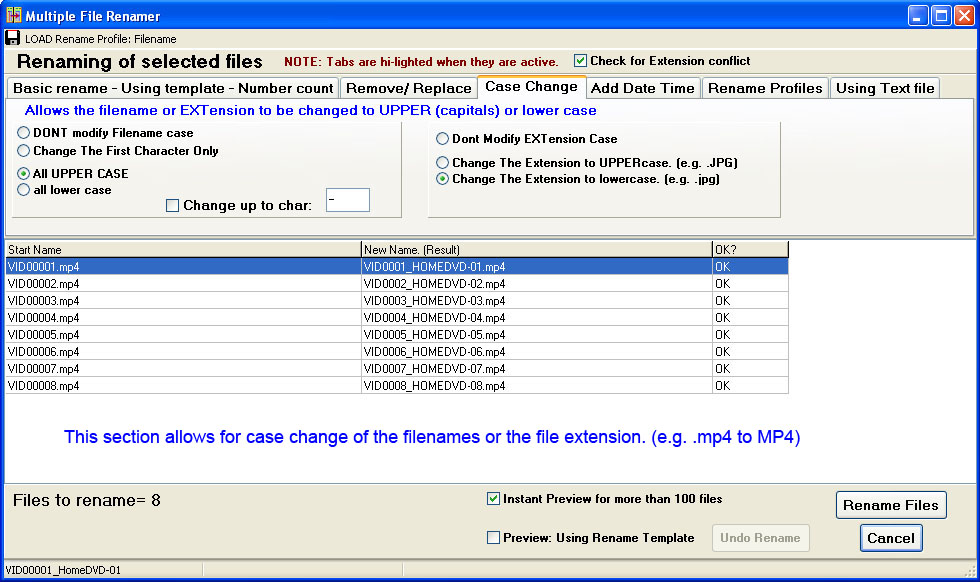Click the save disk icon for rename profile
The width and height of the screenshot is (980, 582).
click(x=12, y=38)
